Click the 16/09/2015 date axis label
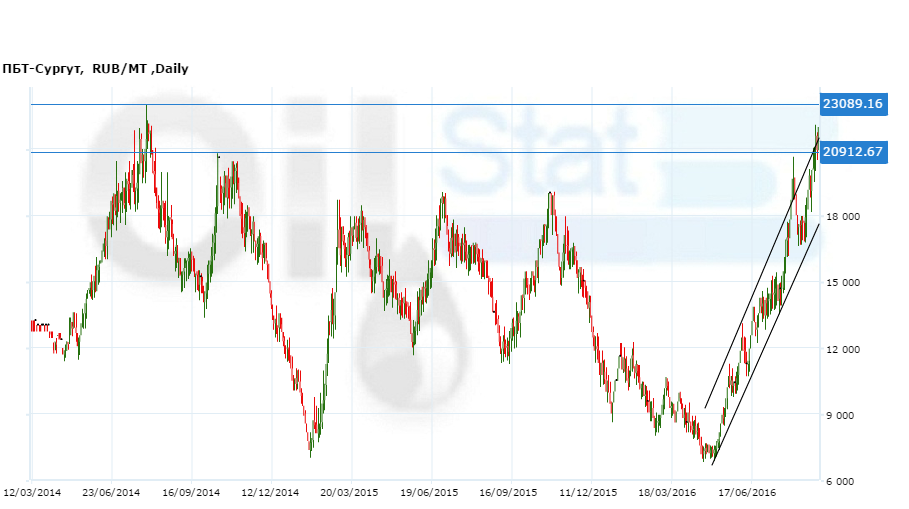Screen dimensions: 909x509 point(509,493)
